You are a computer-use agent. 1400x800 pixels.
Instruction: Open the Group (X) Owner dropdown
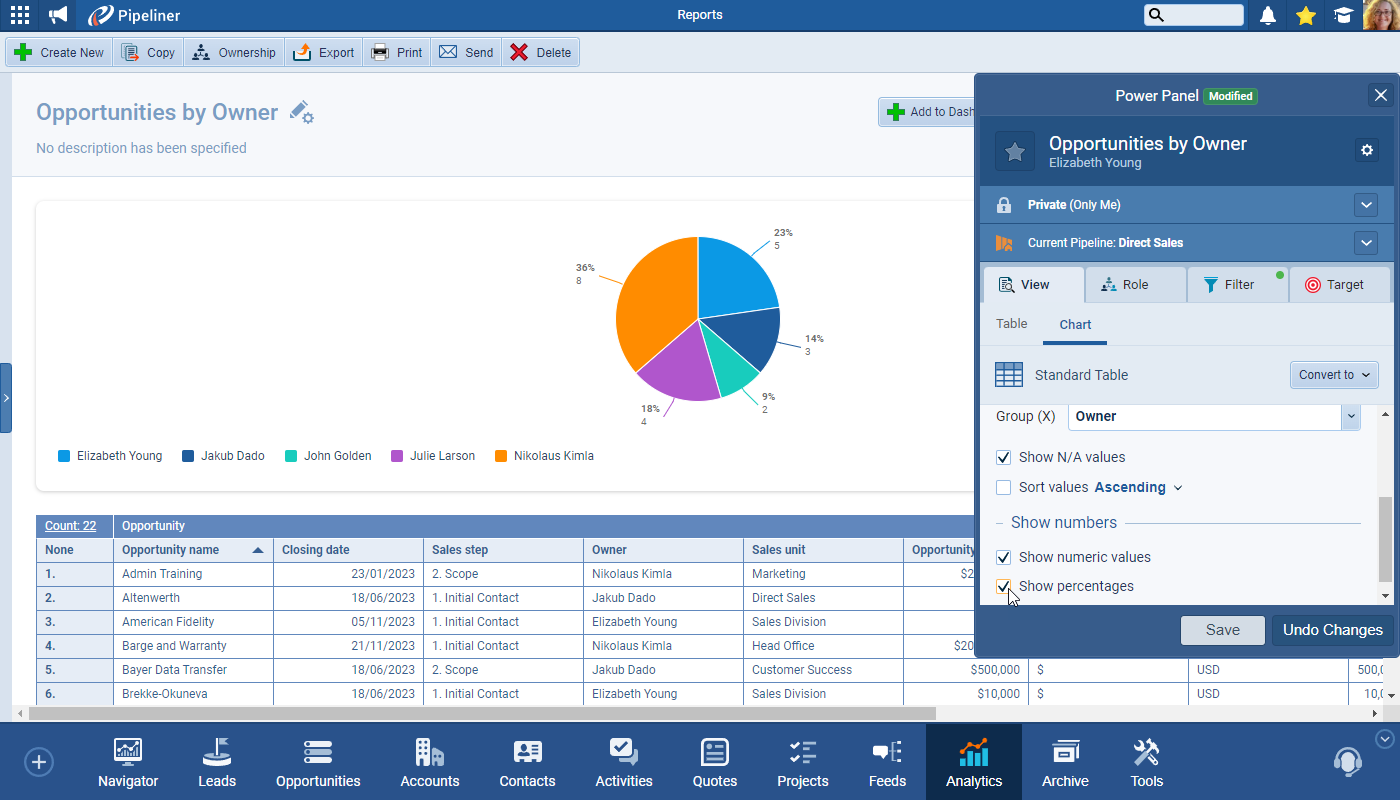(x=1351, y=416)
